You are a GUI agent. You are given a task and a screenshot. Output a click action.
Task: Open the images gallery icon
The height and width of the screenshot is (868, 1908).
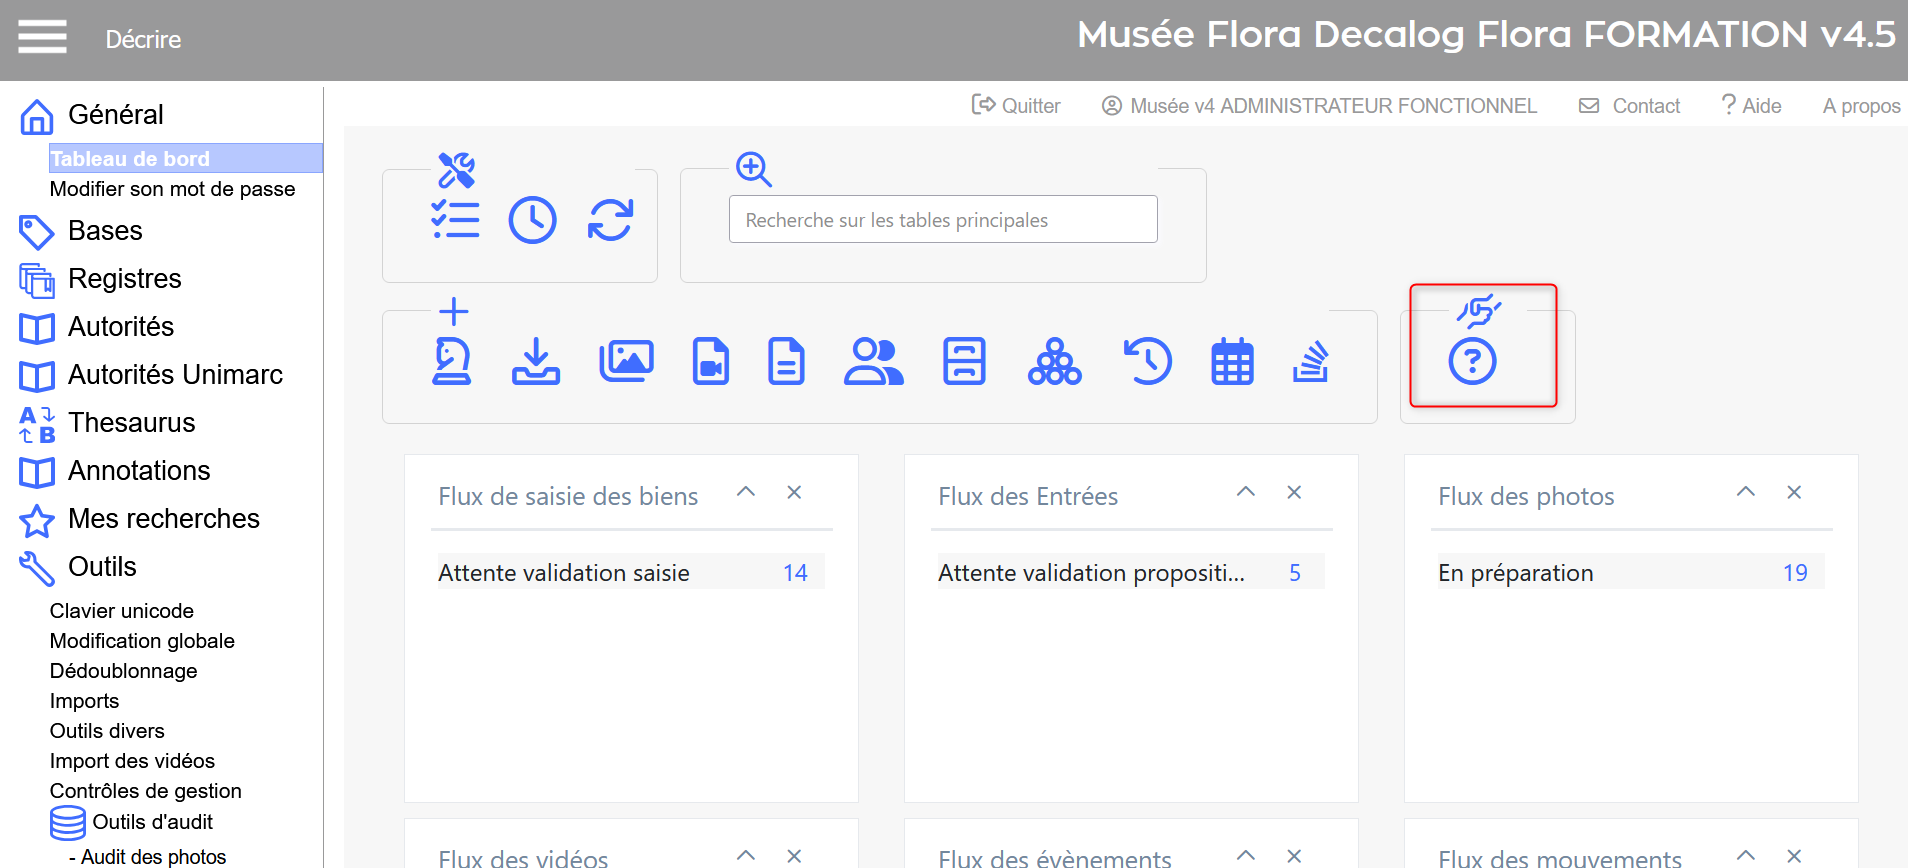click(x=626, y=361)
